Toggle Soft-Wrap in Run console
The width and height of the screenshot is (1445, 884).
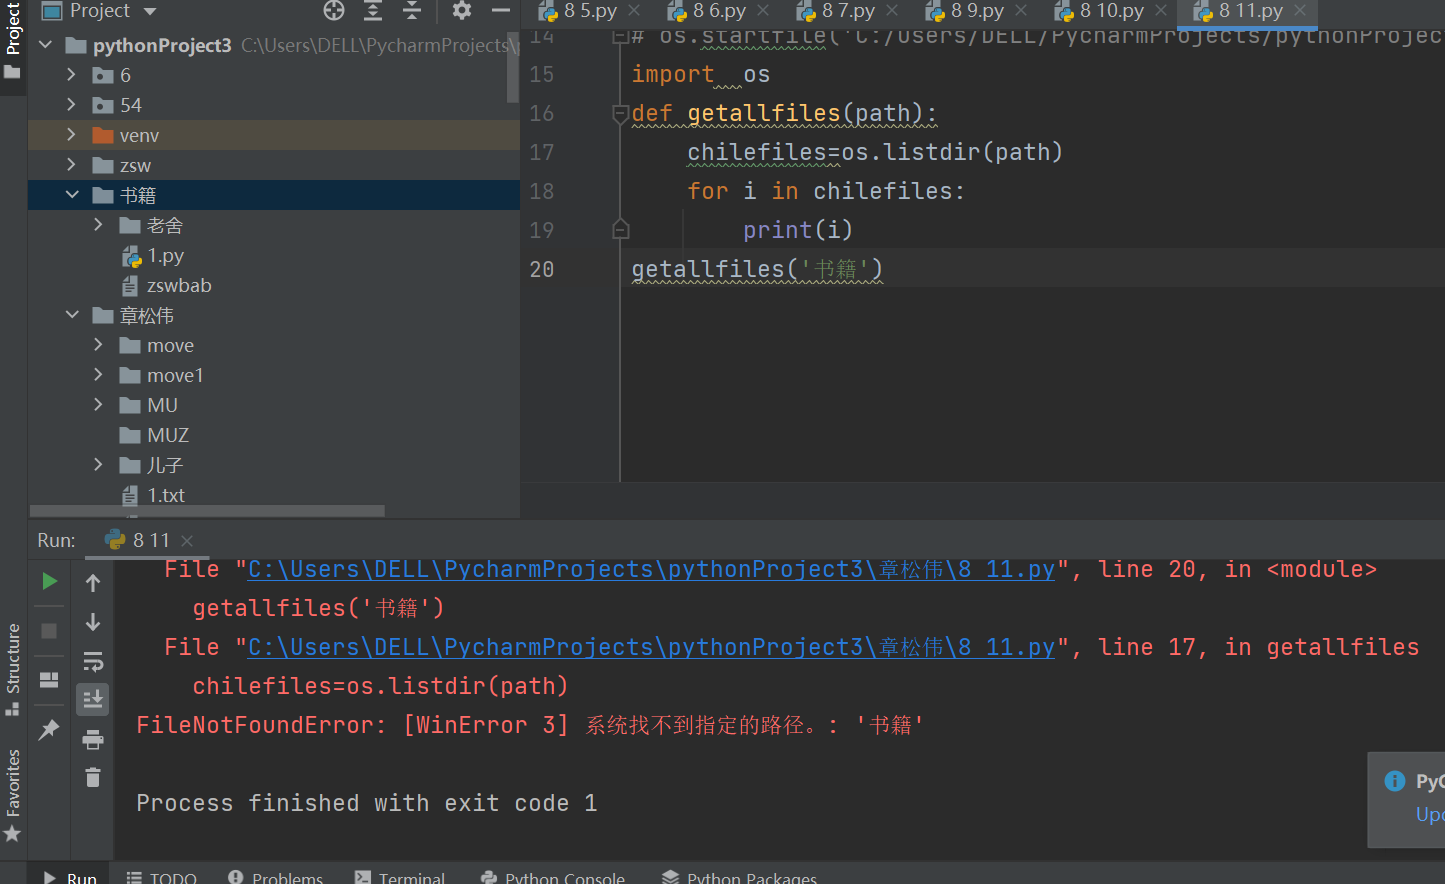pyautogui.click(x=93, y=661)
